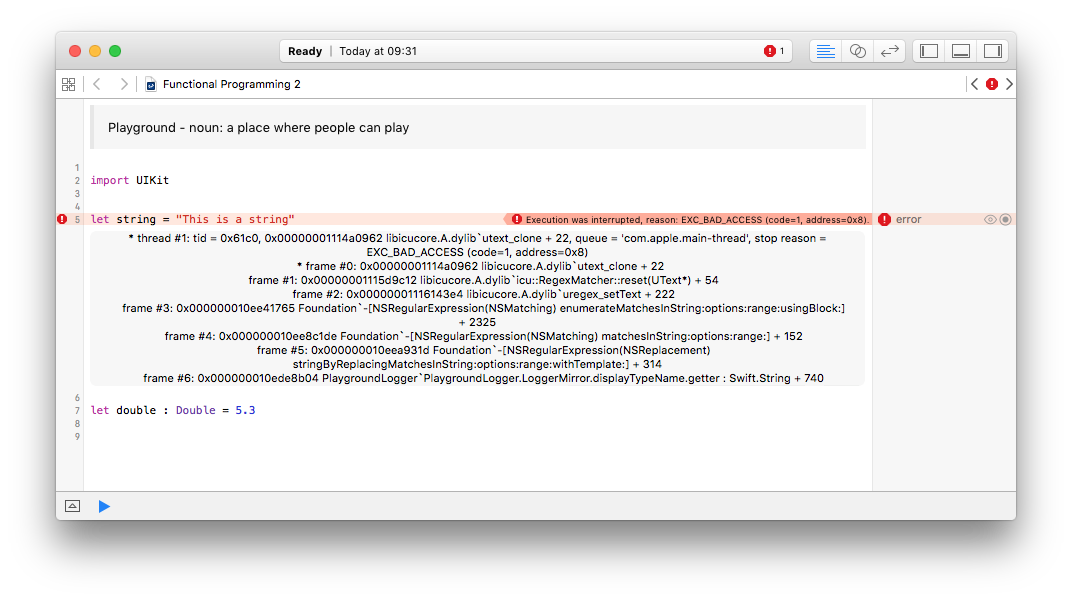Show the inline result for line 5

tap(1005, 219)
